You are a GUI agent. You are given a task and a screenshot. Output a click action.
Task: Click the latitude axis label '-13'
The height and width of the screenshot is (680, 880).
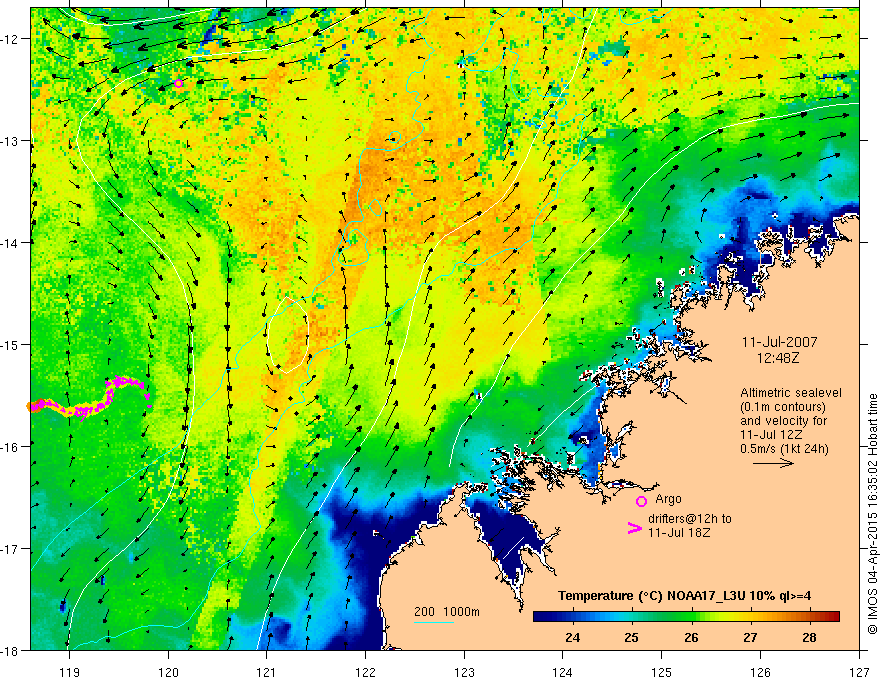10,140
